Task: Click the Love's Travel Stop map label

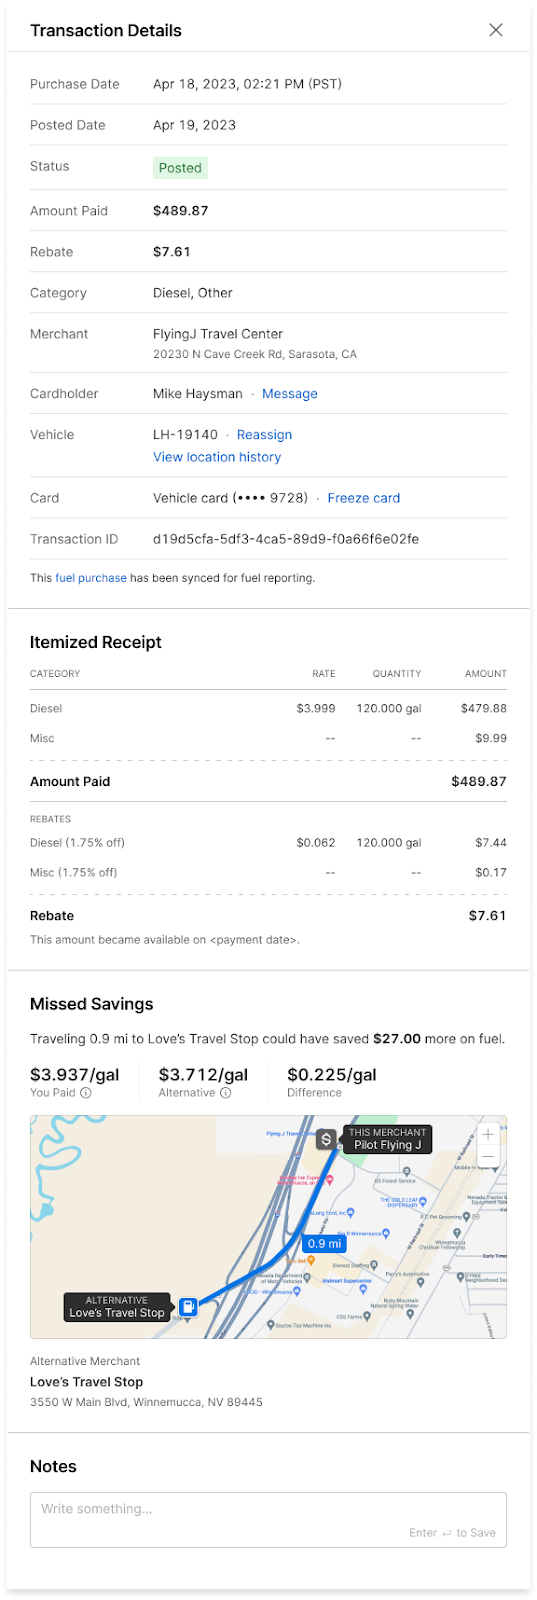Action: (x=116, y=1307)
